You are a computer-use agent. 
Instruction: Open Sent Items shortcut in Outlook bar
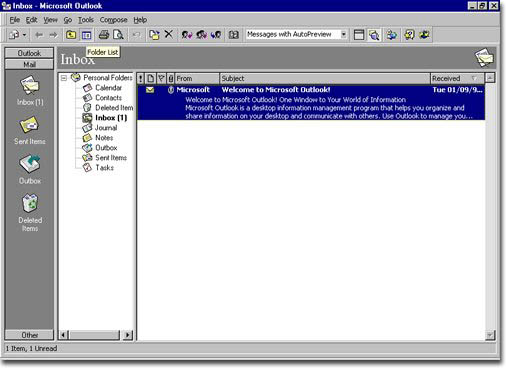point(30,130)
